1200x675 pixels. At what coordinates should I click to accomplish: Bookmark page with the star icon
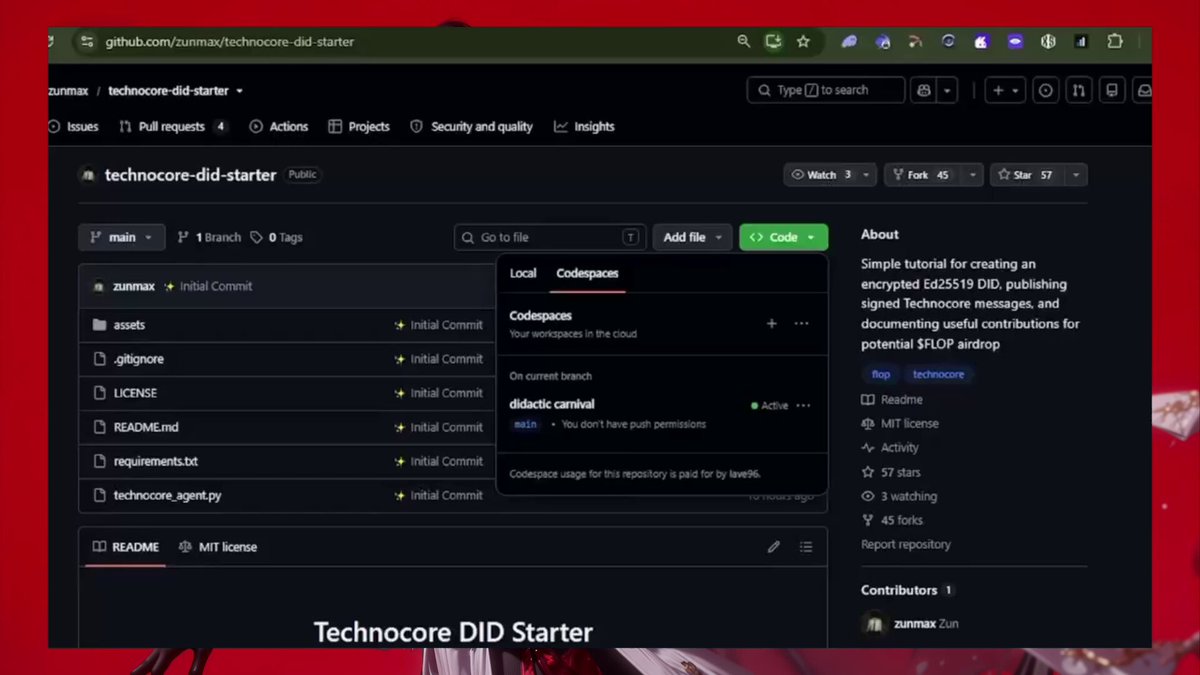[x=803, y=42]
